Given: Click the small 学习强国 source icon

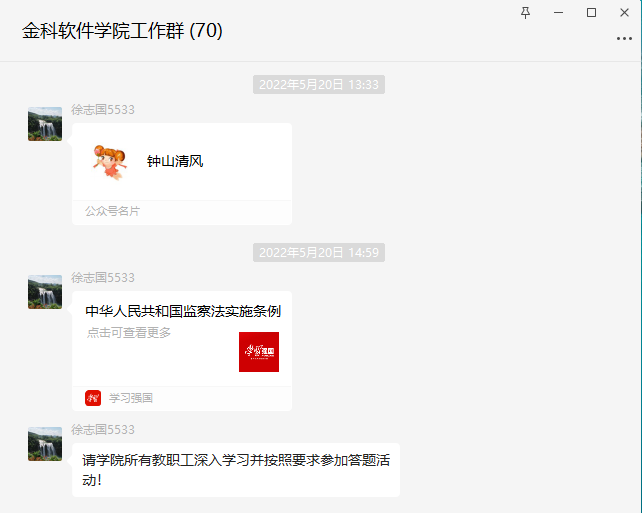Looking at the screenshot, I should coord(93,398).
